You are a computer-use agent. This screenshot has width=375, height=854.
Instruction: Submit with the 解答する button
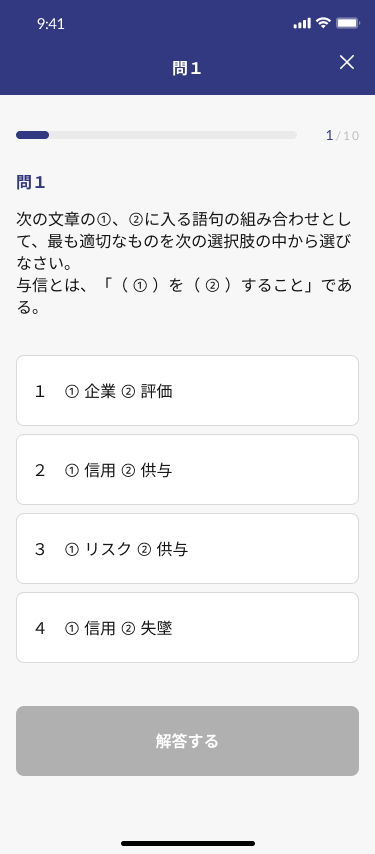click(x=187, y=741)
